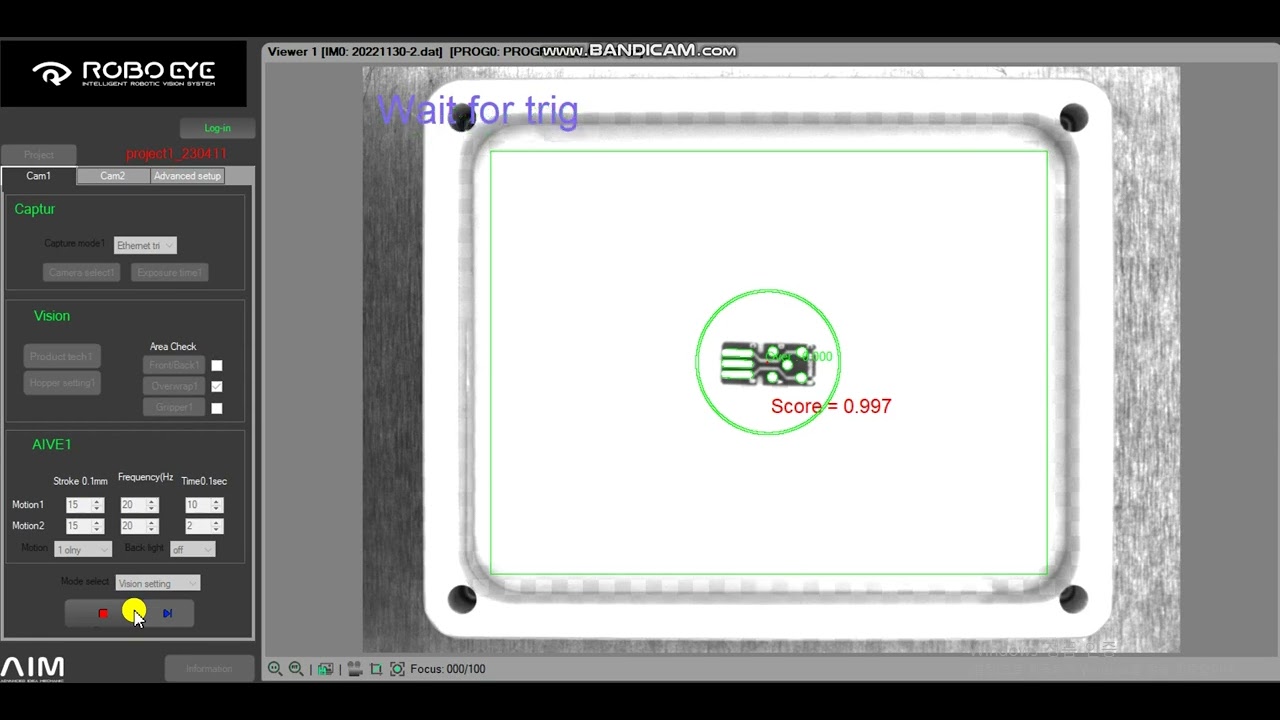The image size is (1280, 720).
Task: Click the project1_230411 project name
Action: 177,154
